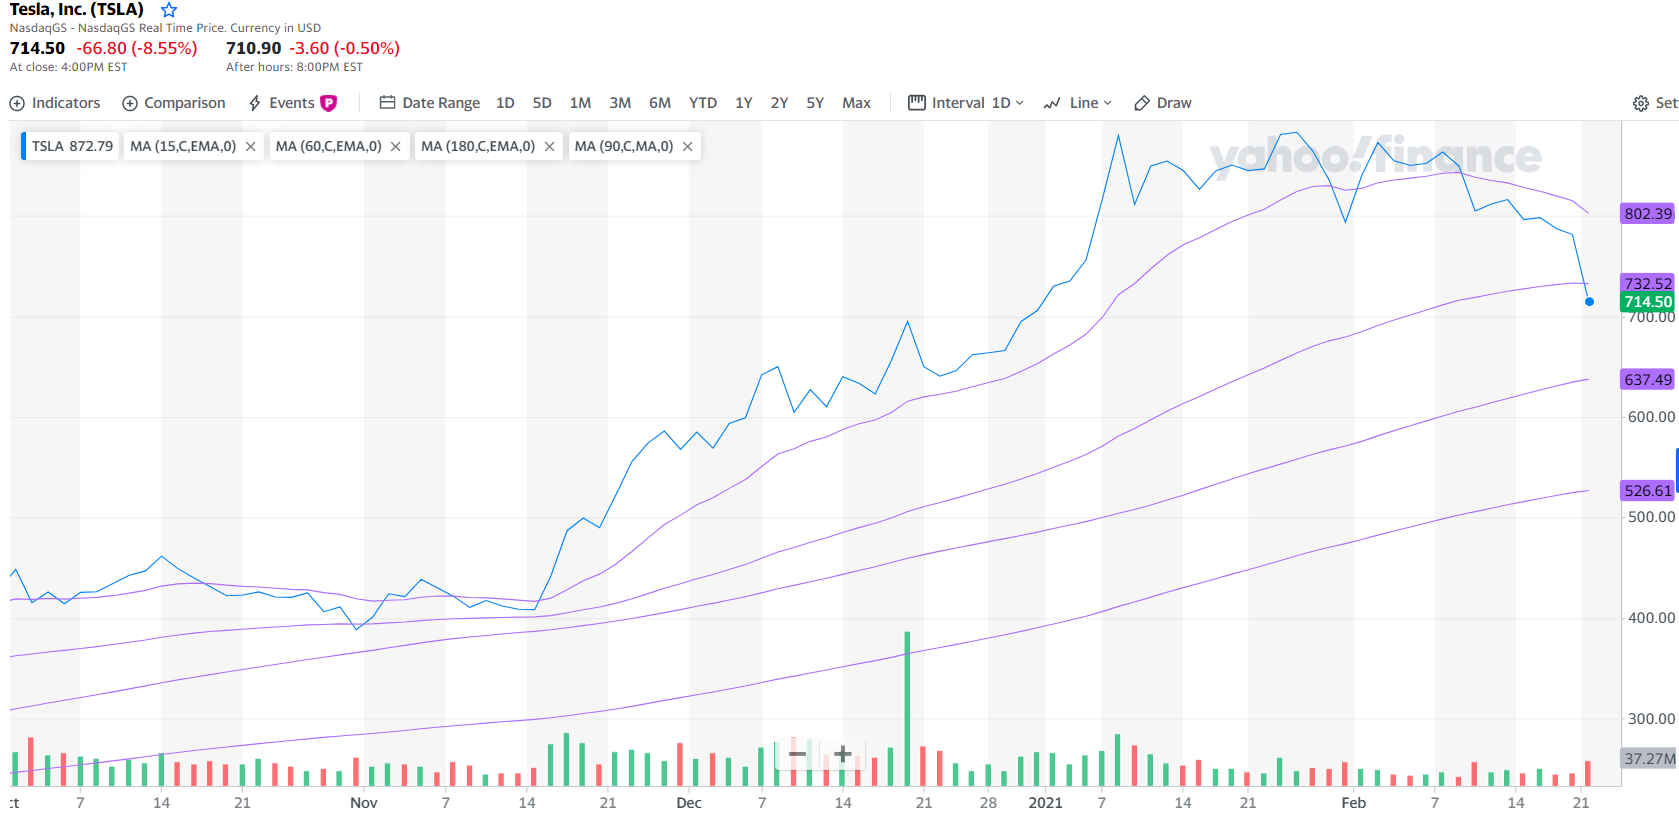This screenshot has height=827, width=1679.
Task: Activate the Draw tool
Action: point(1163,103)
